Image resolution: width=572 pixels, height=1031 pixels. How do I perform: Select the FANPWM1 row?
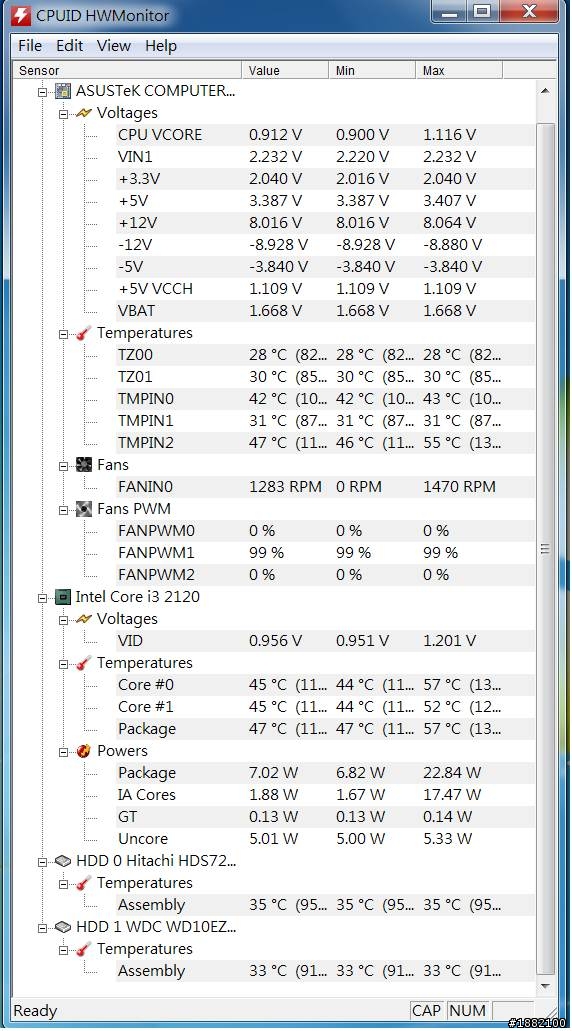(325, 553)
